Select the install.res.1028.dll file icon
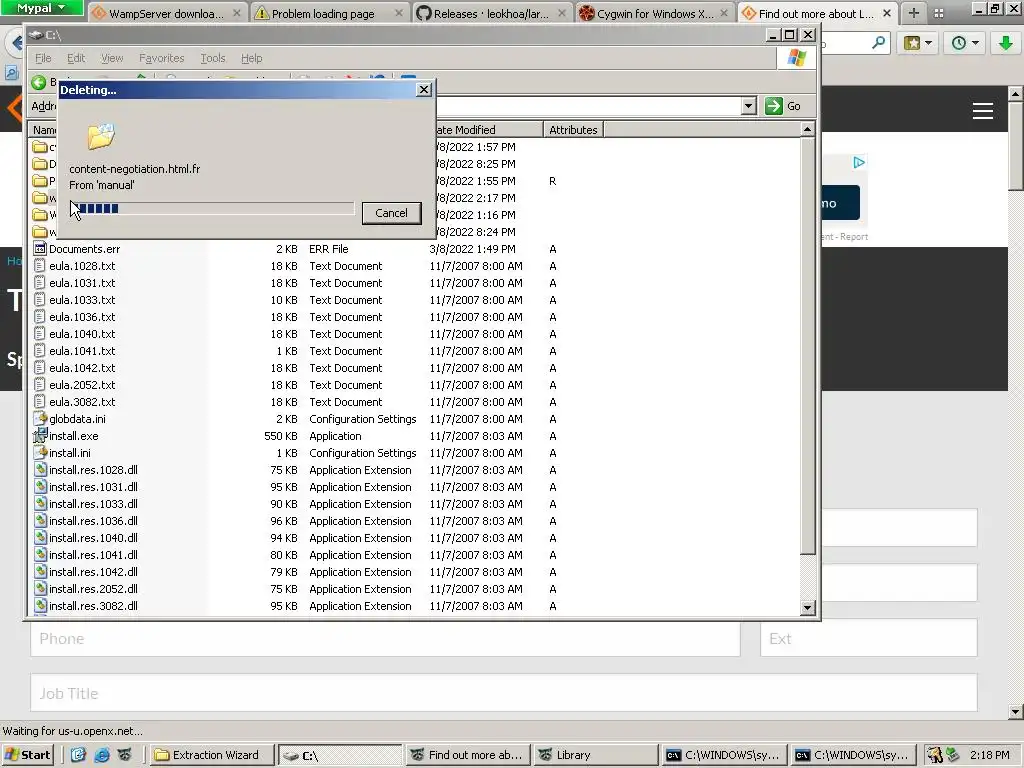 (40, 470)
